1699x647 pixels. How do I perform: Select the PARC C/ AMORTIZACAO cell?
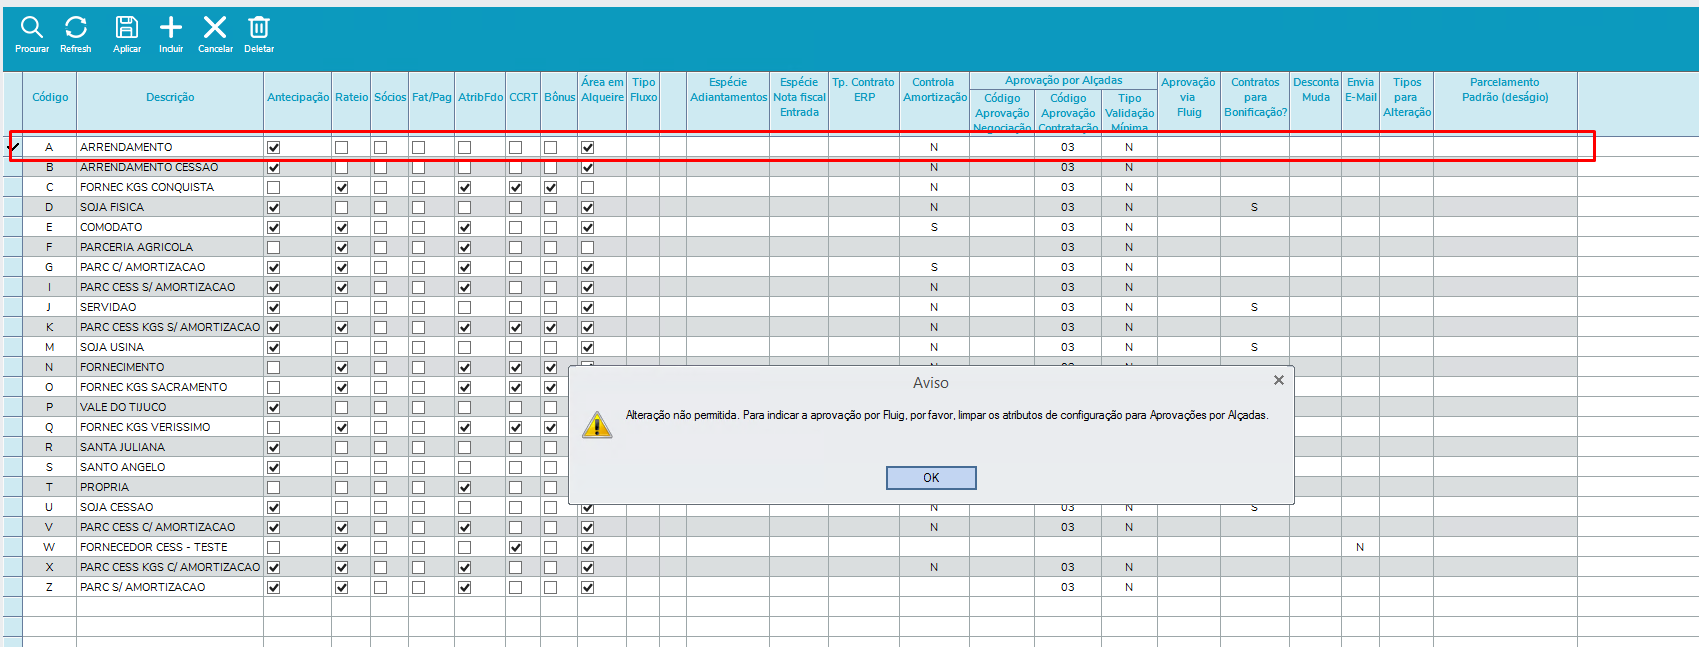coord(170,267)
